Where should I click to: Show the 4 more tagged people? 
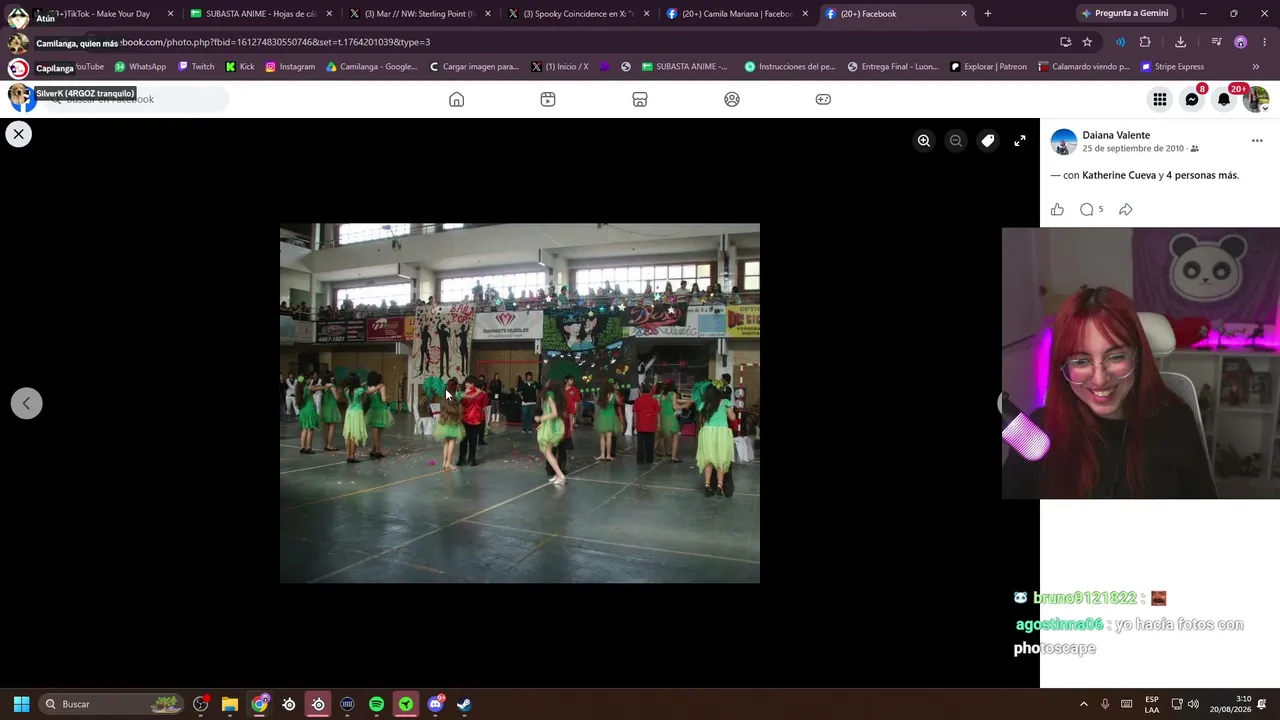point(1202,175)
